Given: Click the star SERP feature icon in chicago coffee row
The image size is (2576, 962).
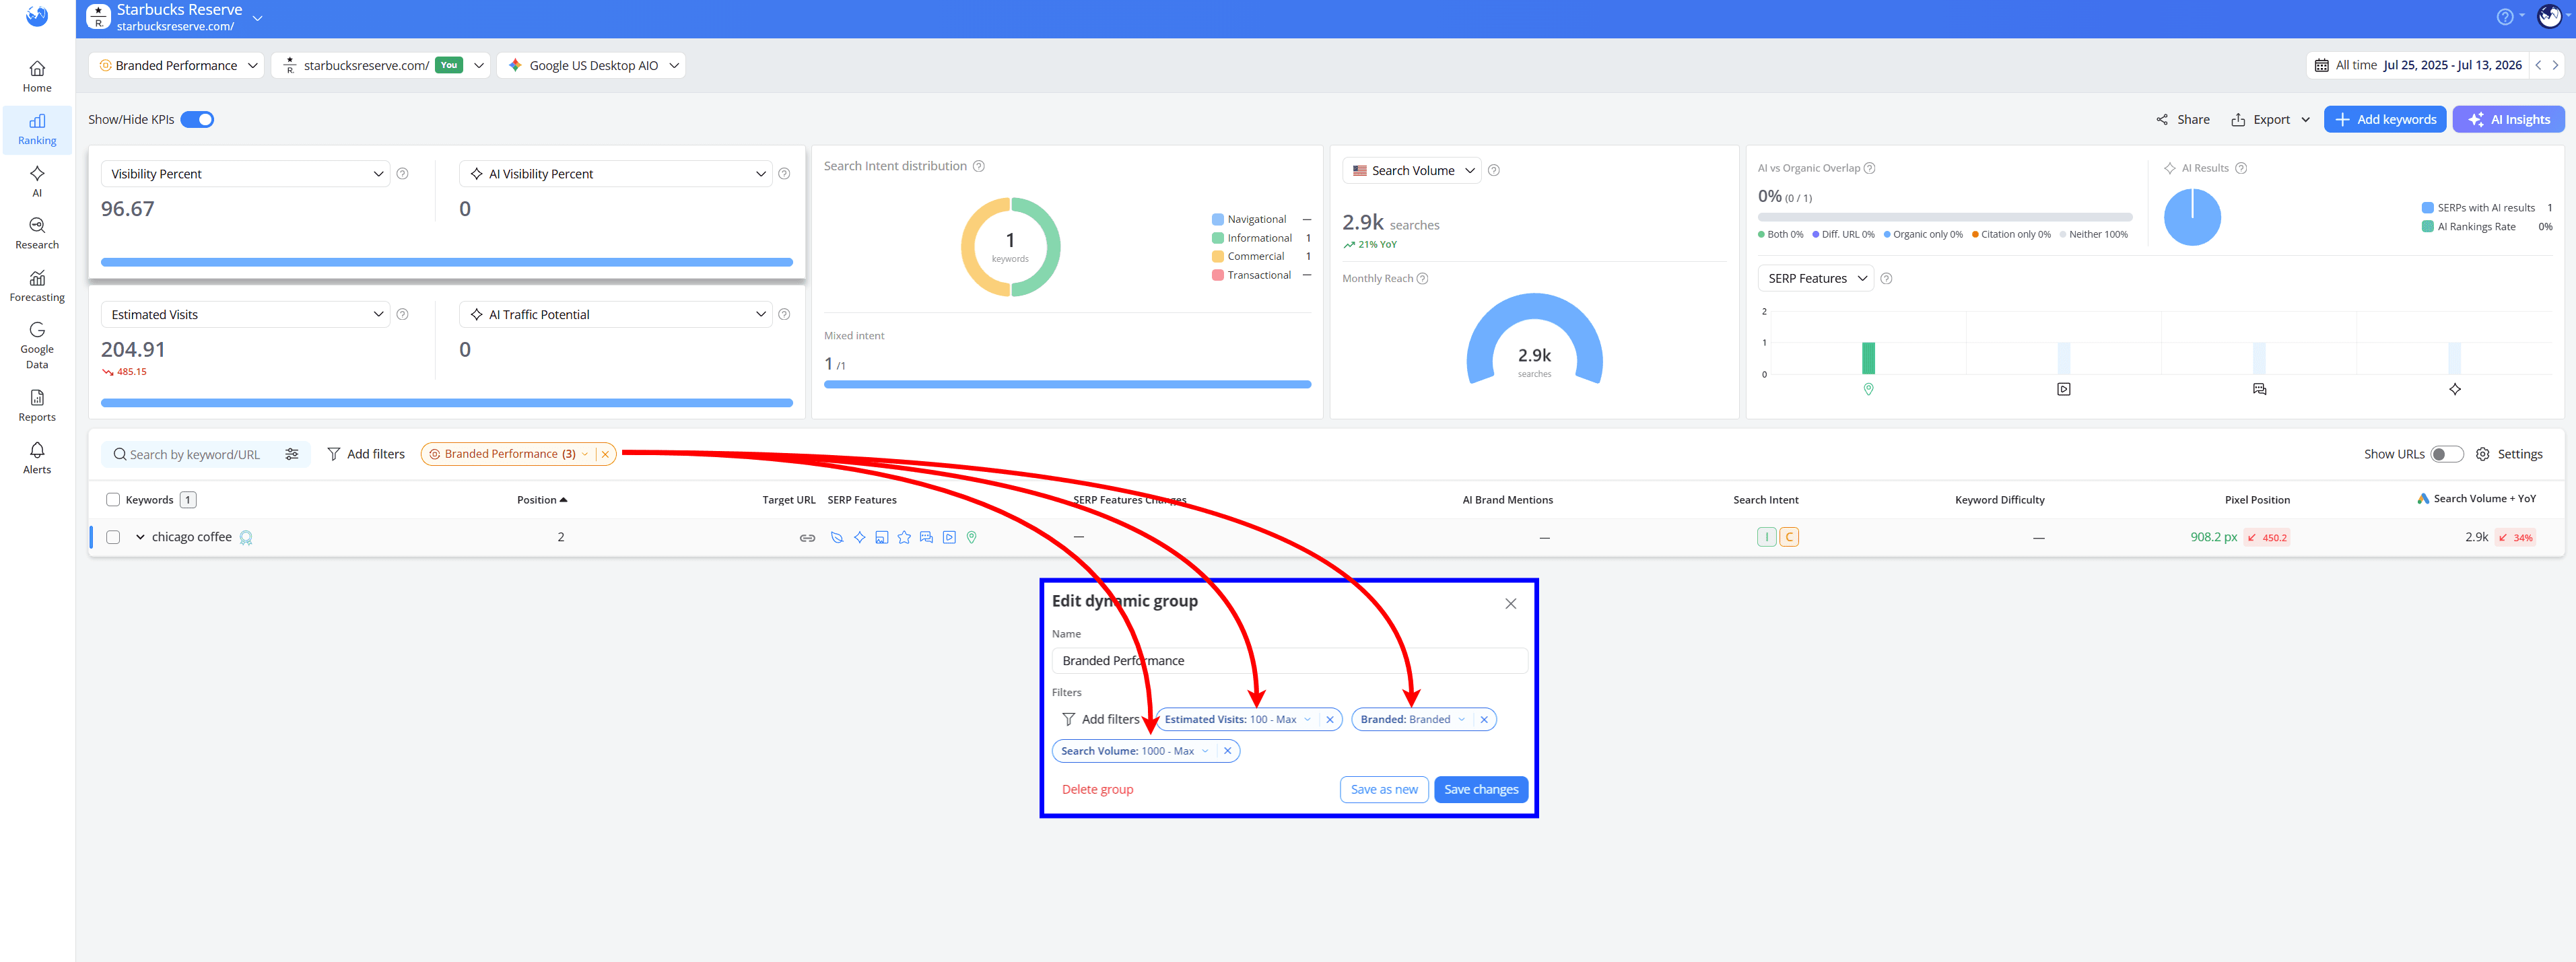Looking at the screenshot, I should [904, 538].
